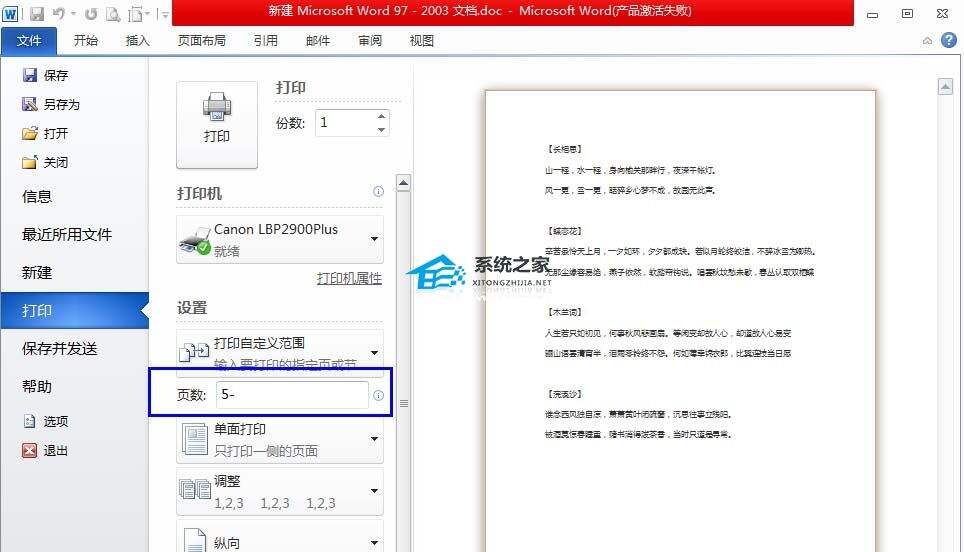Viewport: 964px width, 552px height.
Task: Click the Undo arrow in Quick Access Toolbar
Action: [x=59, y=14]
